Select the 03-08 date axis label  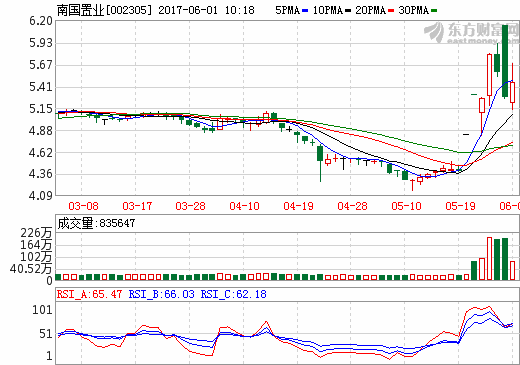83,206
